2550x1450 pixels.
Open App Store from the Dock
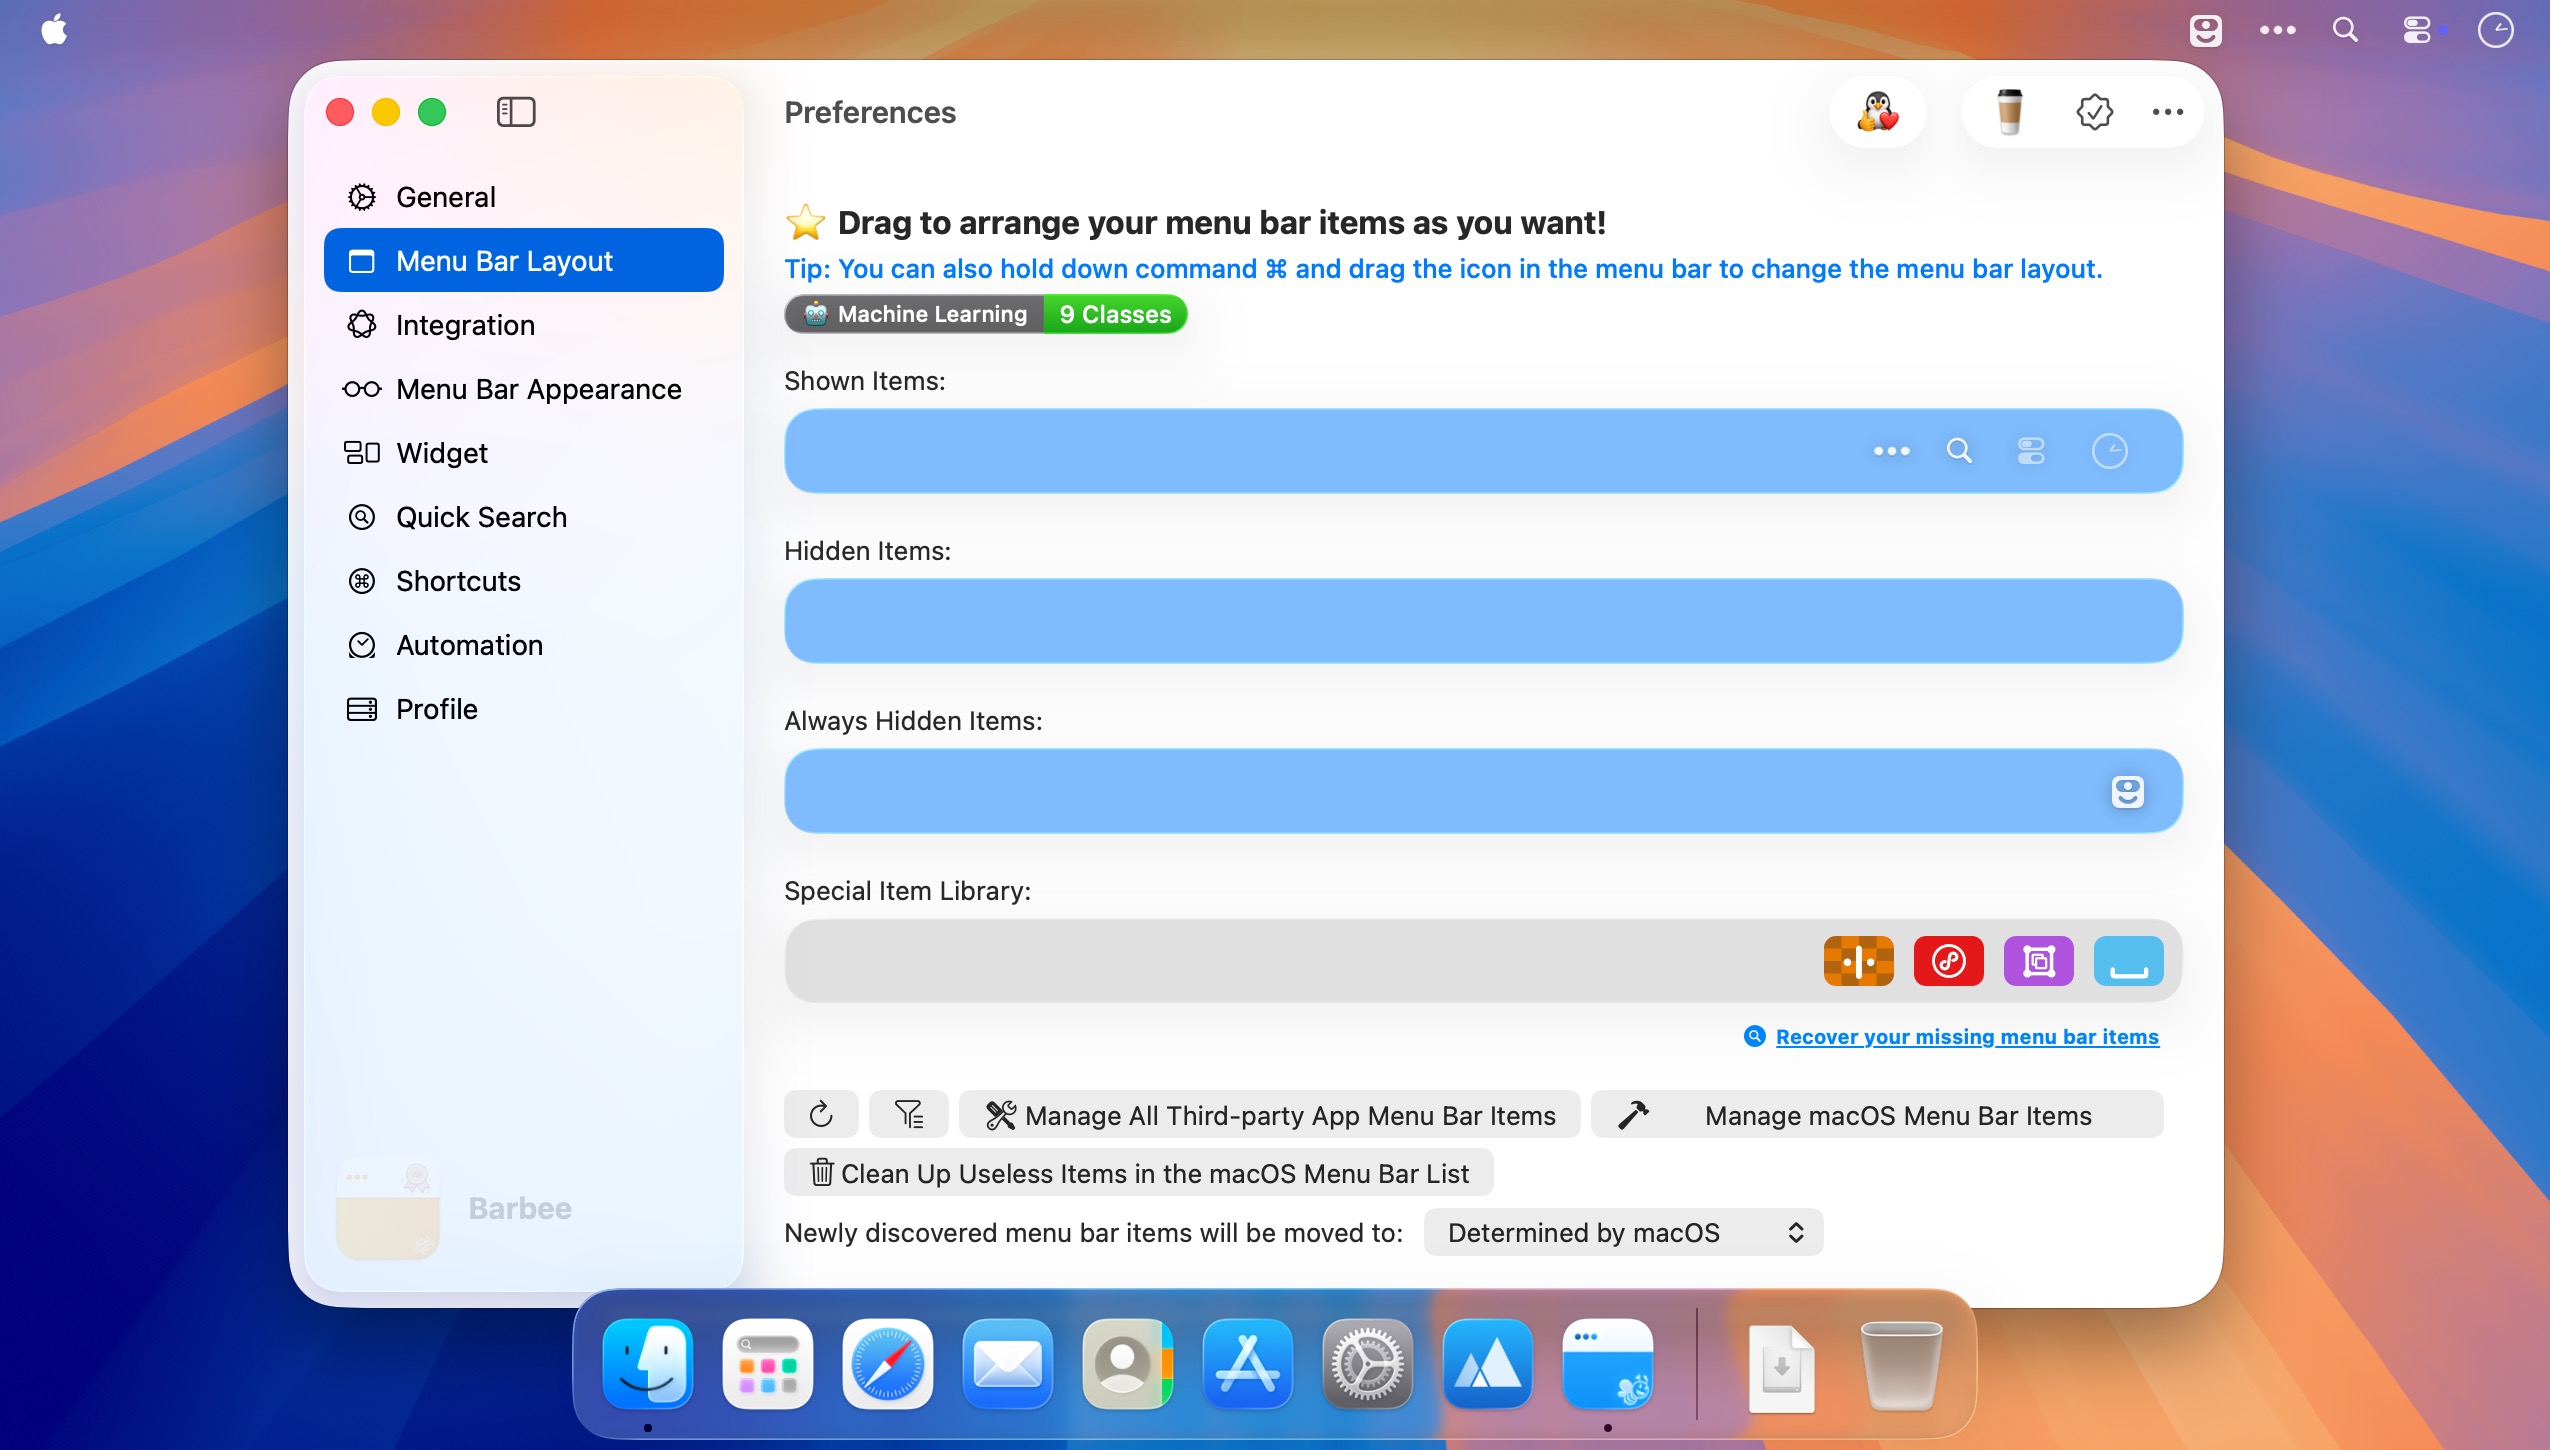point(1248,1364)
